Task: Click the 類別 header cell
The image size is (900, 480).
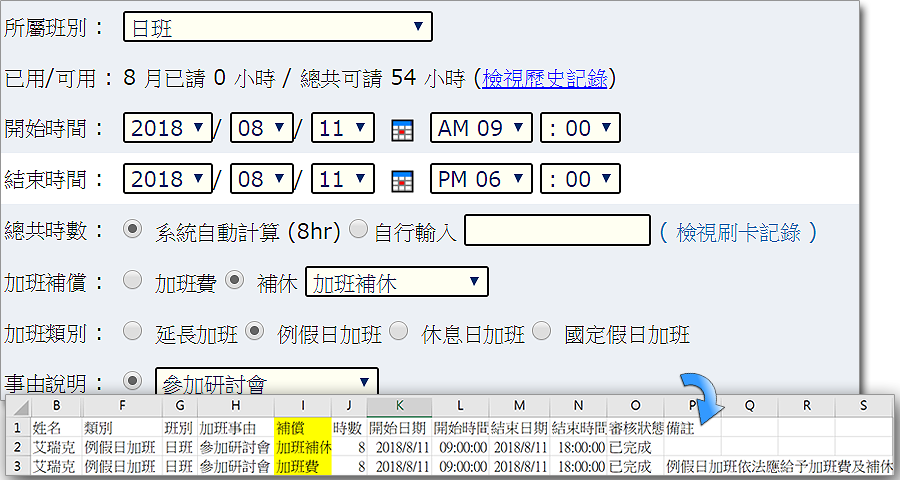Action: pyautogui.click(x=122, y=428)
